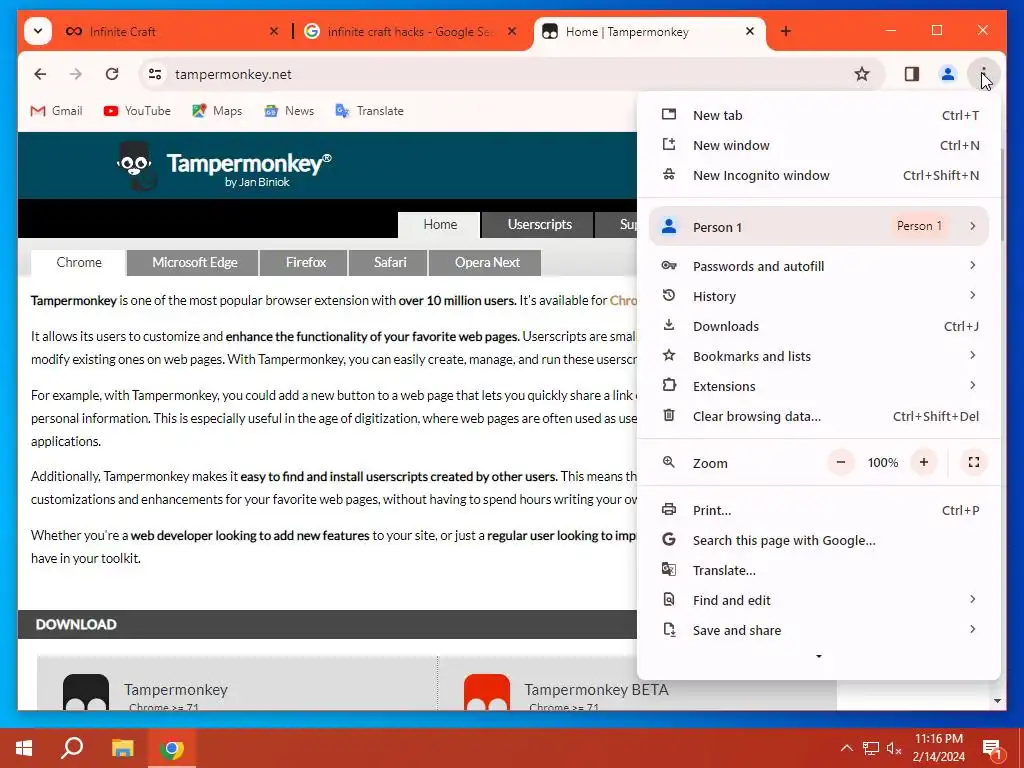Click the page scrollbar down arrow

[997, 701]
